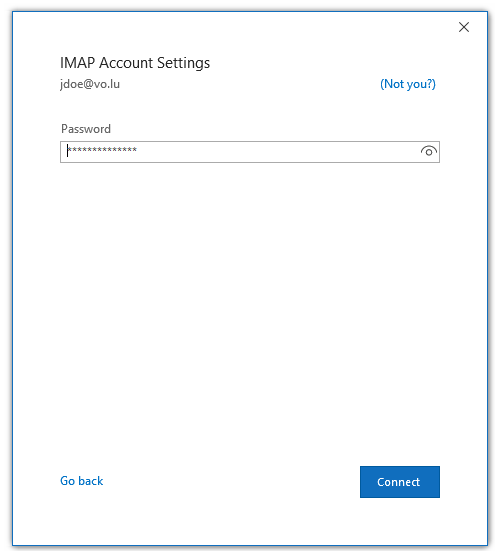
Task: Toggle password visibility in the Password box
Action: tap(429, 151)
